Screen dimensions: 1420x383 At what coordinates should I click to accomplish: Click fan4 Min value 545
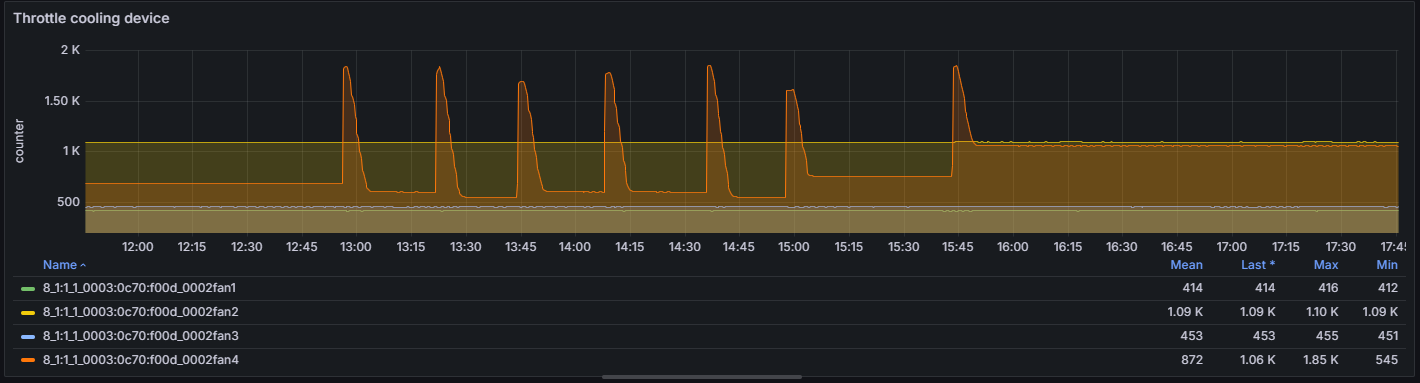1387,360
